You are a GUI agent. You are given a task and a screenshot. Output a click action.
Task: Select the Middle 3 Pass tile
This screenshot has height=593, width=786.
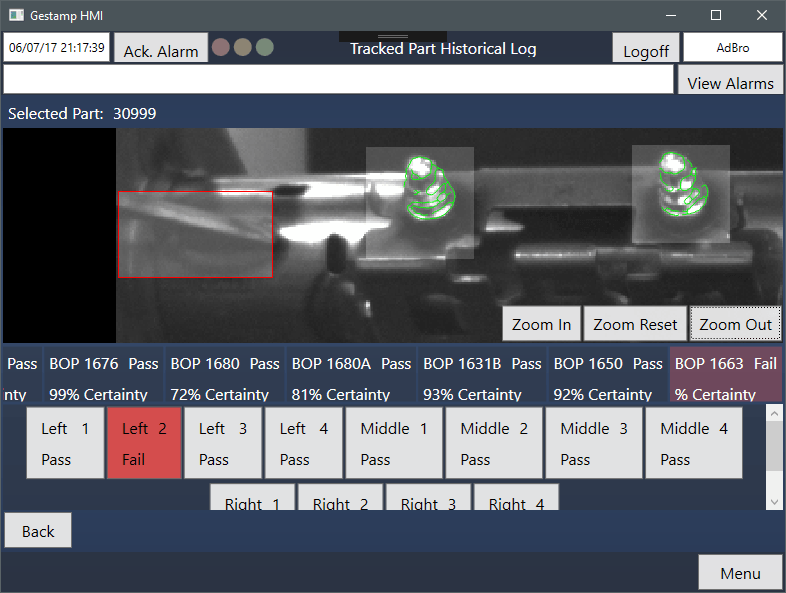click(594, 443)
